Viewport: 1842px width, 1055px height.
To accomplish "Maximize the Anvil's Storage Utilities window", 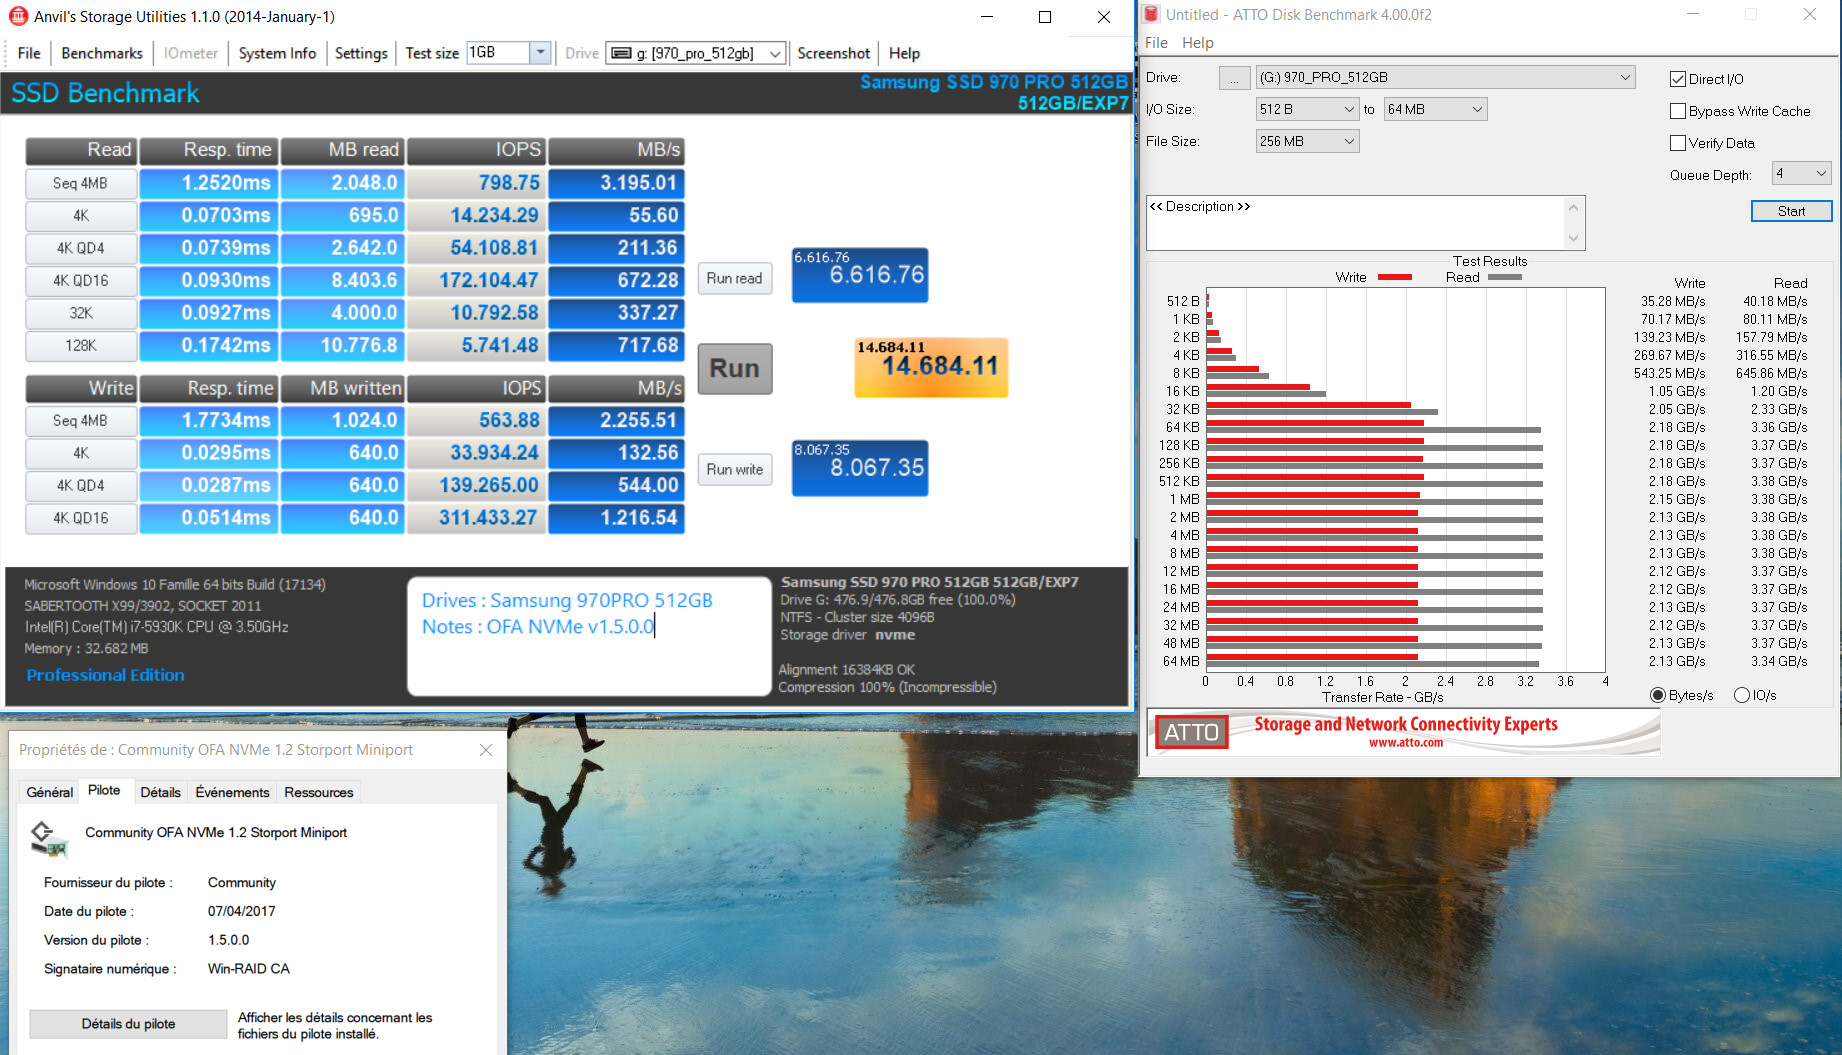I will pyautogui.click(x=1045, y=16).
